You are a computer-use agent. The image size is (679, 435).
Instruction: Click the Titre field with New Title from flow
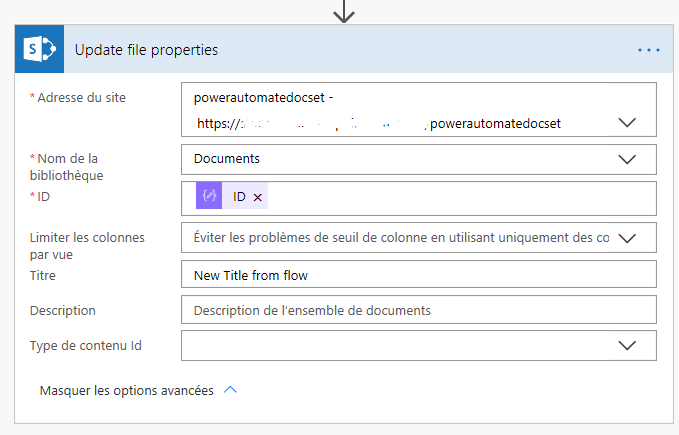(419, 274)
